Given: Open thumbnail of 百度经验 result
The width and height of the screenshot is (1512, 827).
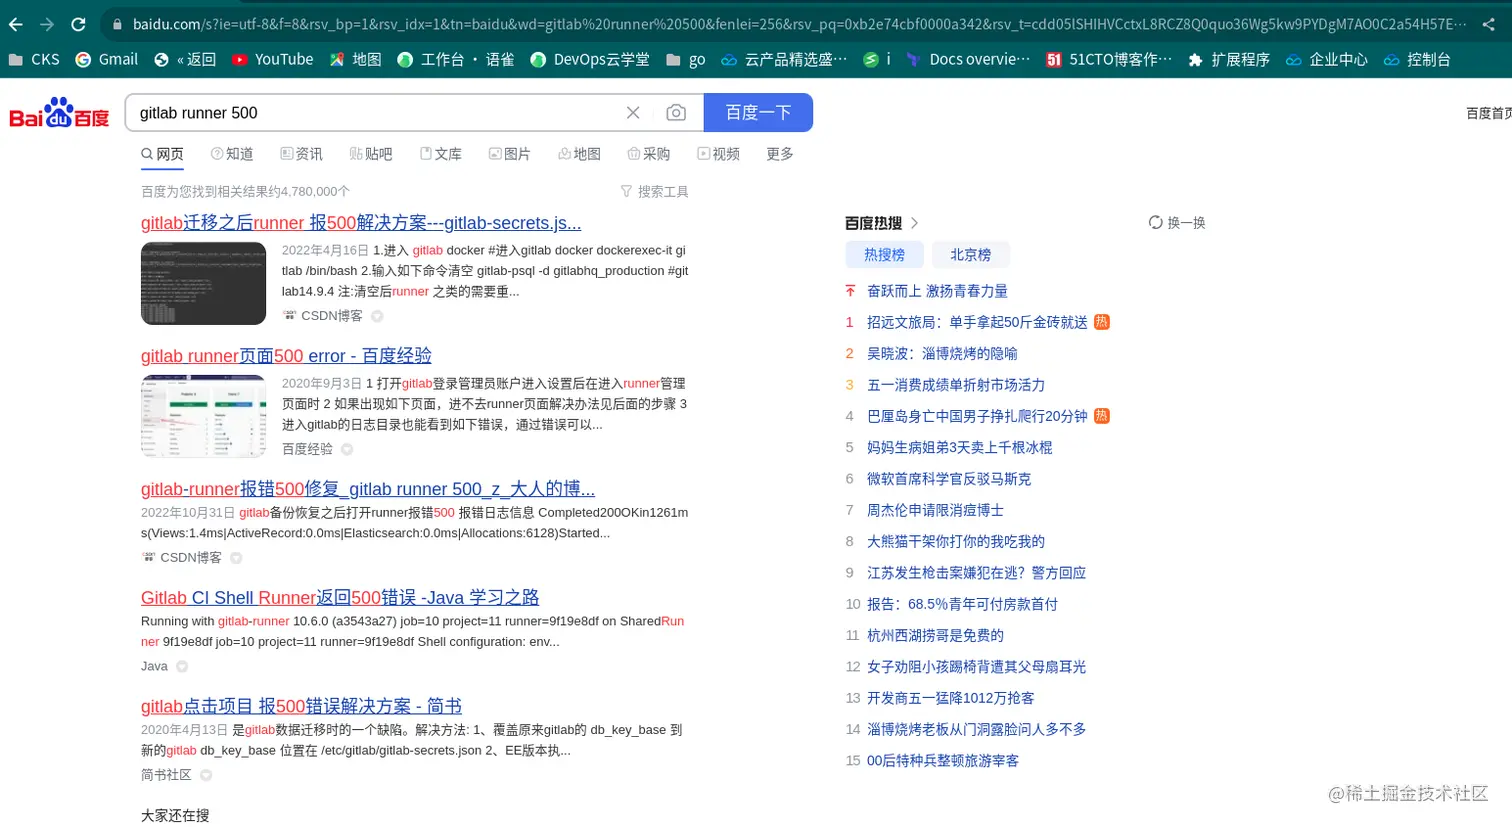Looking at the screenshot, I should pos(203,416).
